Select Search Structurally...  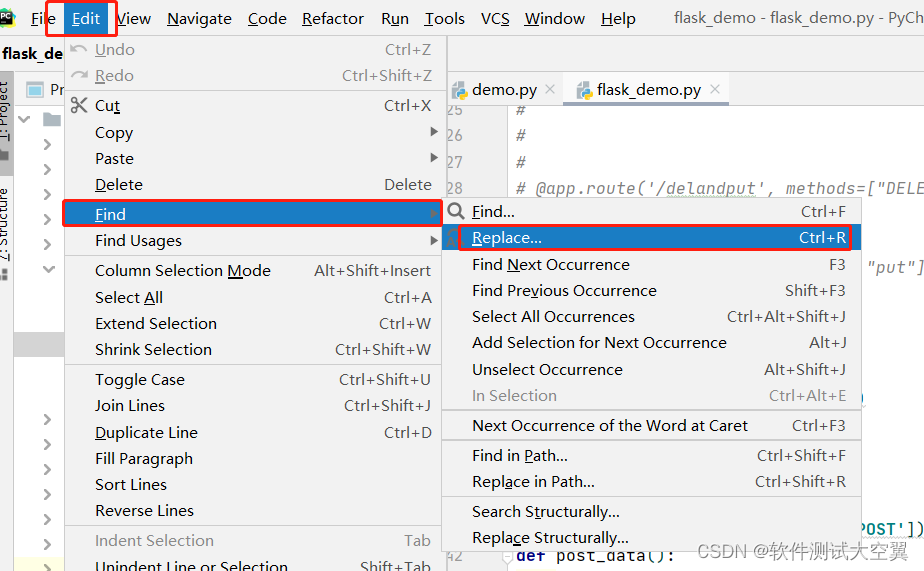point(652,511)
